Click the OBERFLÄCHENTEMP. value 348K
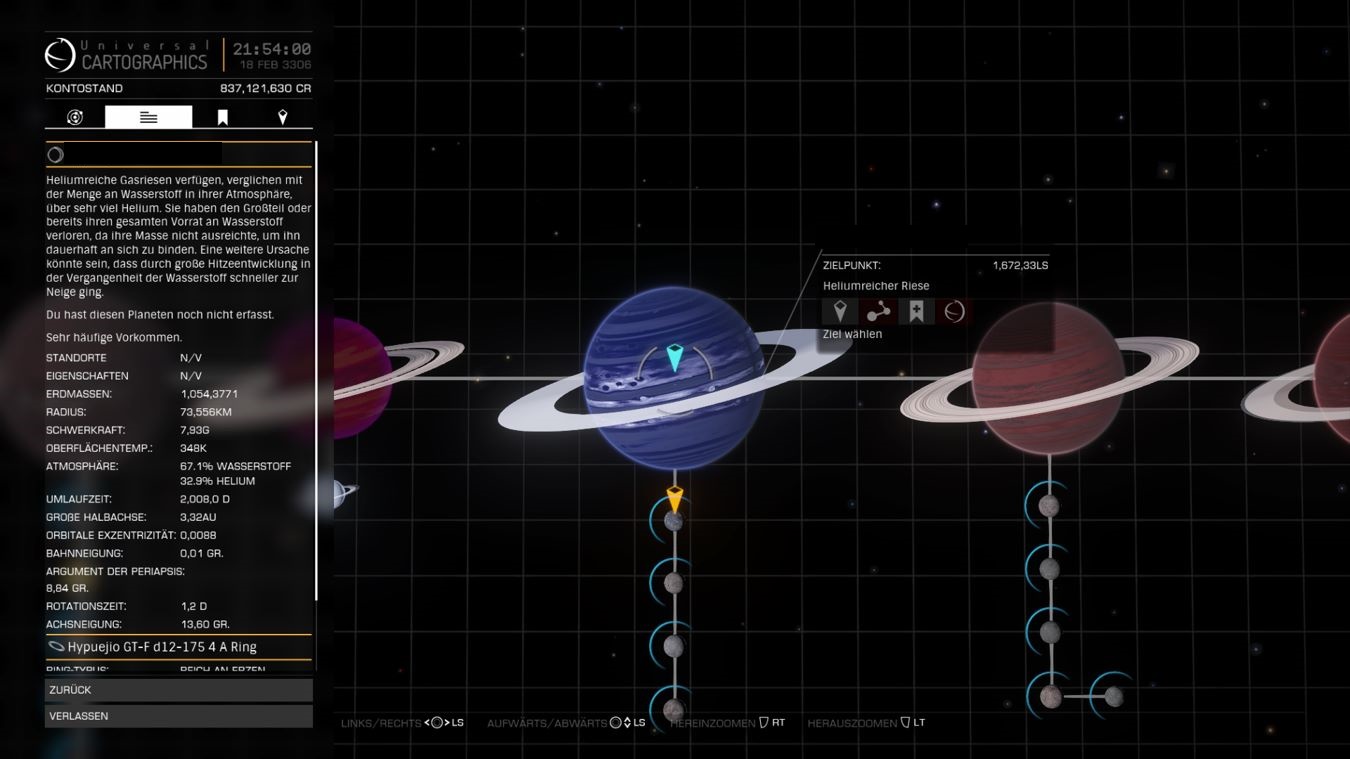 coord(193,448)
